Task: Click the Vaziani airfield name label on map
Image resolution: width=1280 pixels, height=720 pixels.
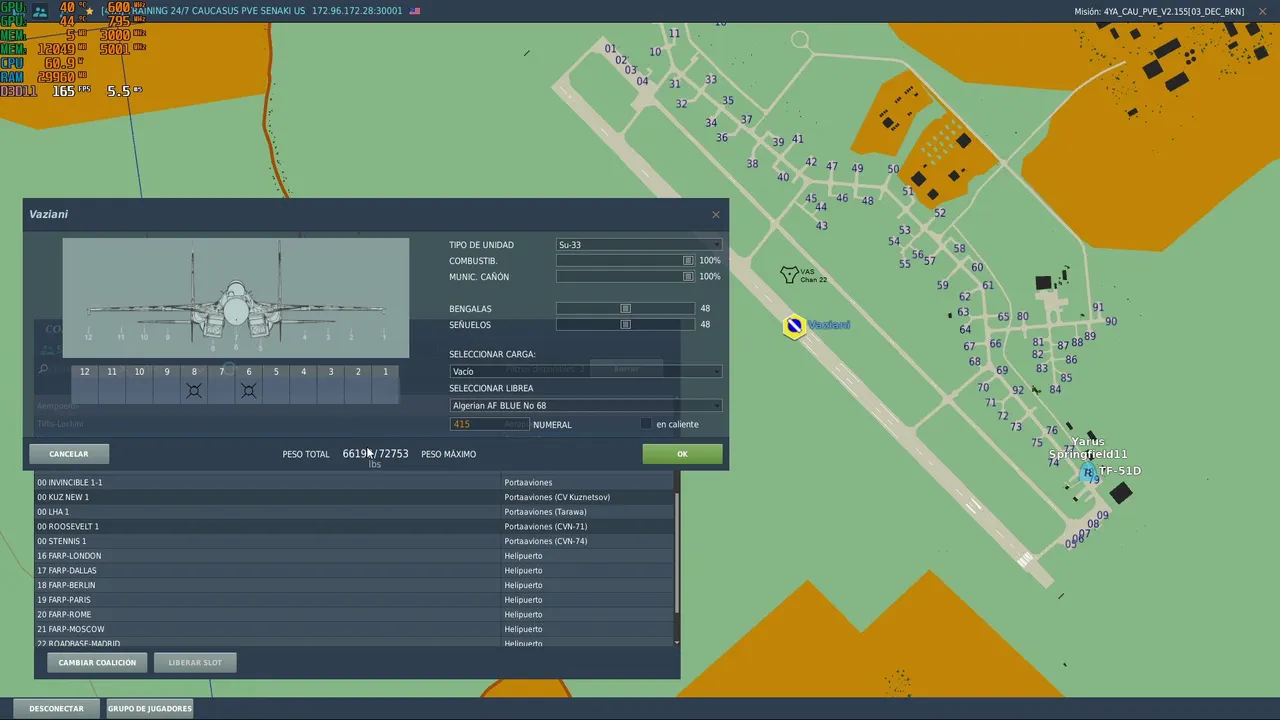Action: click(829, 325)
